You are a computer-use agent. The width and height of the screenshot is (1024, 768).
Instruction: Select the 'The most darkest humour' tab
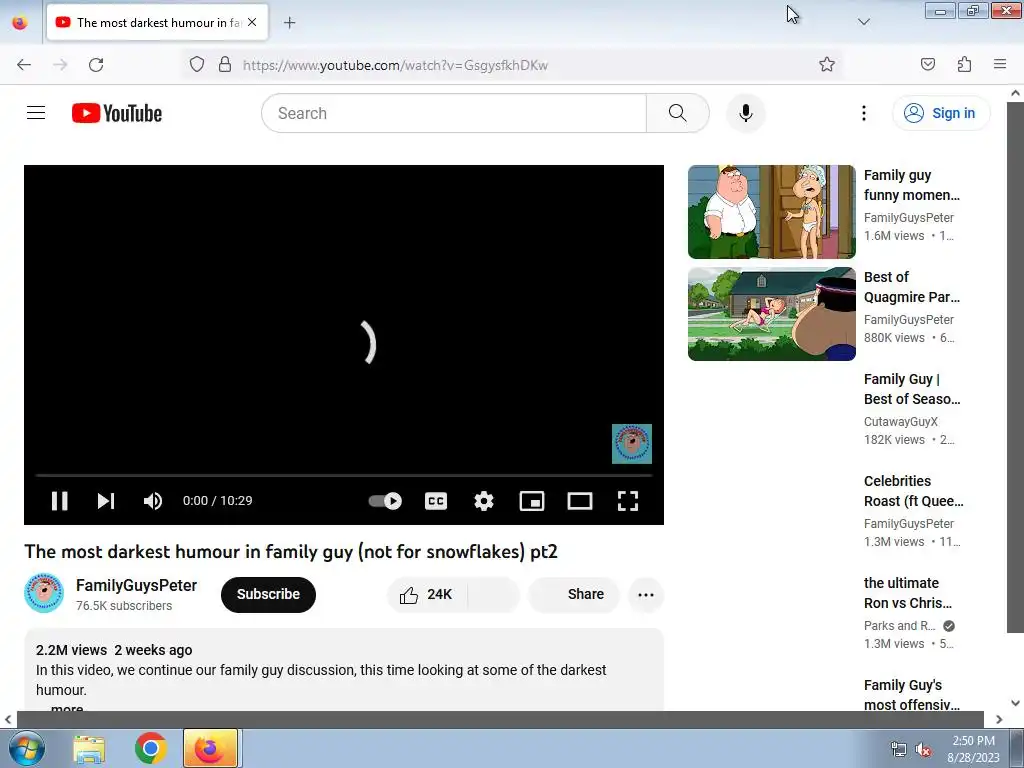coord(157,22)
